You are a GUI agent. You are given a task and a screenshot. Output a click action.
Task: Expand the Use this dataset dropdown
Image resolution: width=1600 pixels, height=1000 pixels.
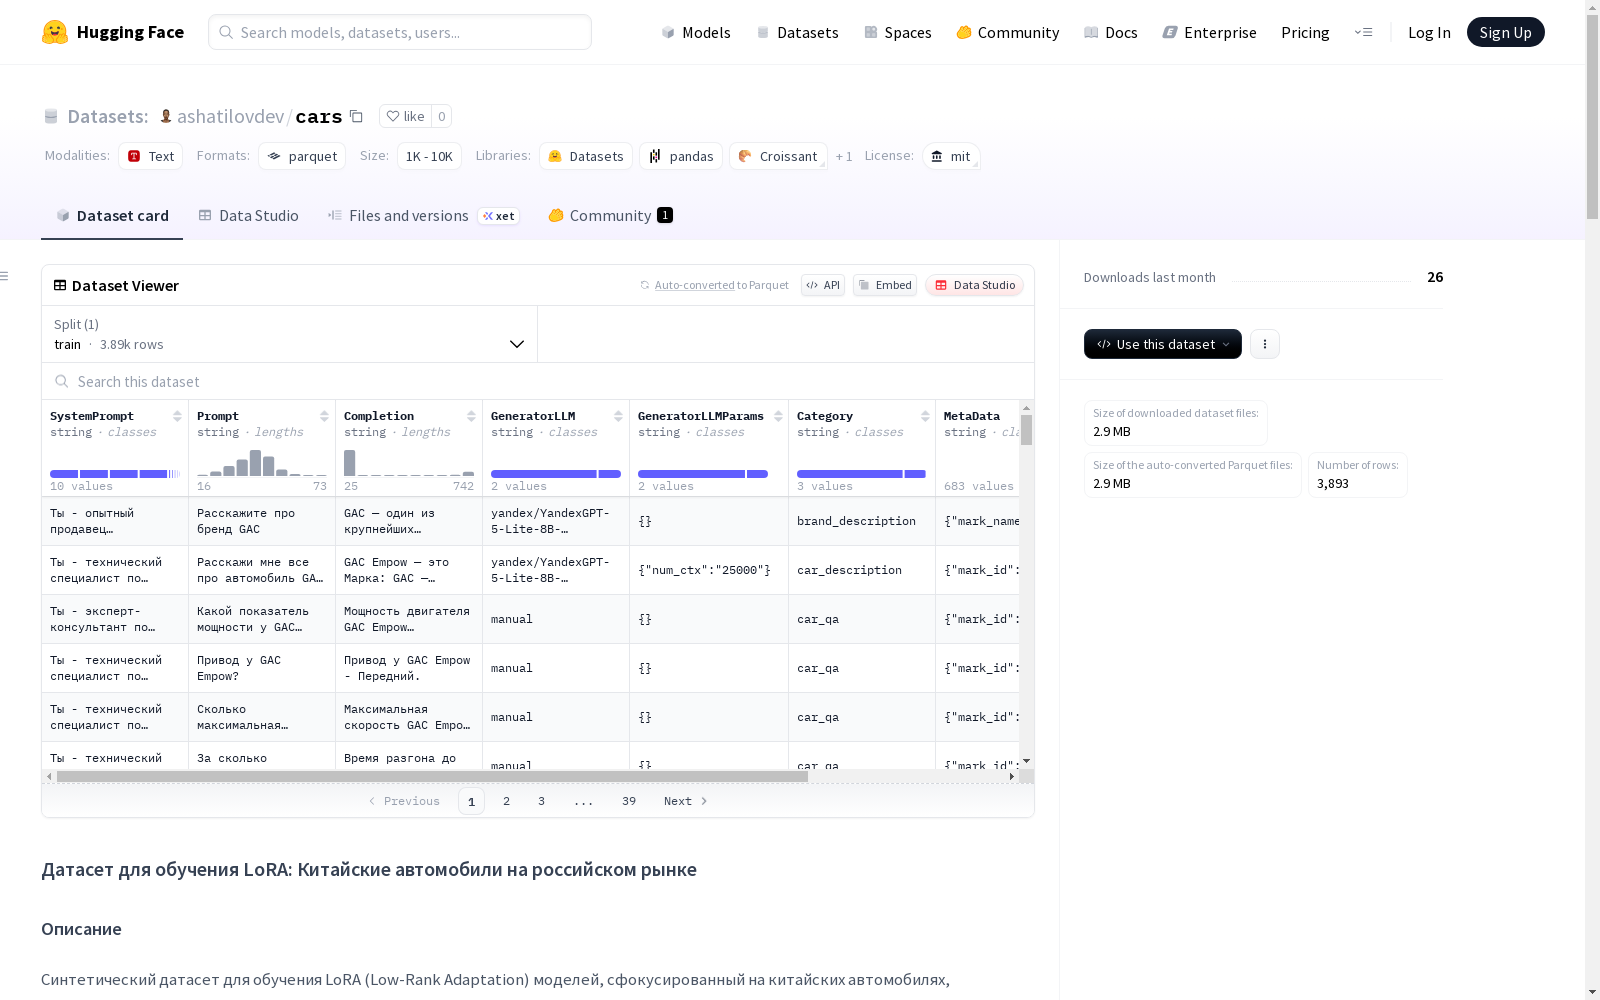click(1163, 344)
